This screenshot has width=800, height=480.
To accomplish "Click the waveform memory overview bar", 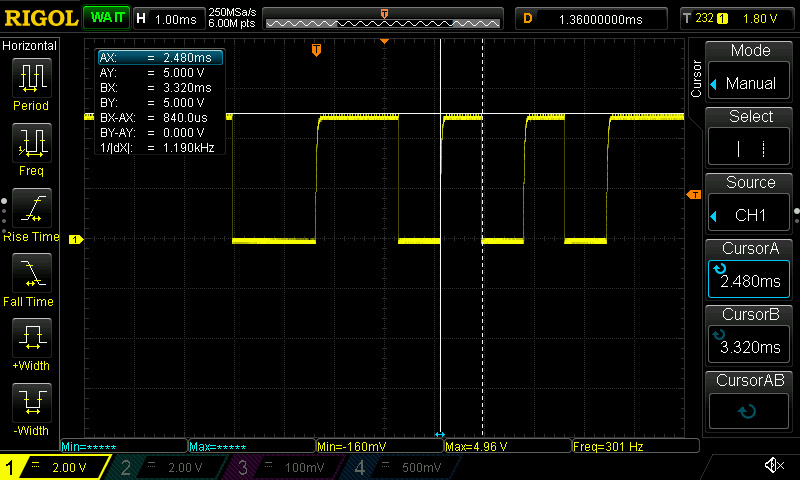I will (383, 19).
